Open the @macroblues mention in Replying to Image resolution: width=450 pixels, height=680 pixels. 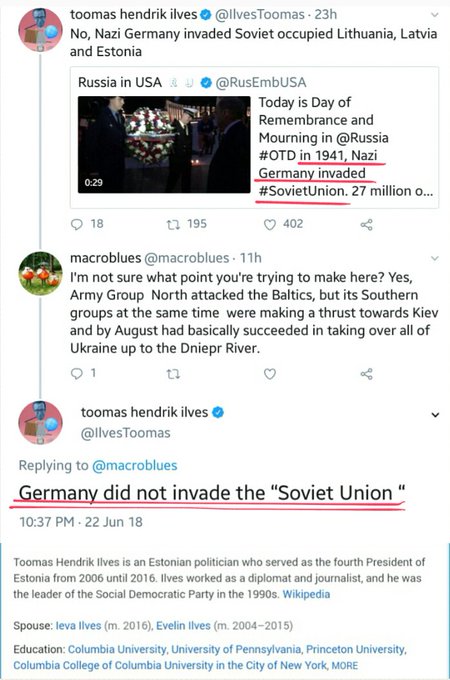135,465
